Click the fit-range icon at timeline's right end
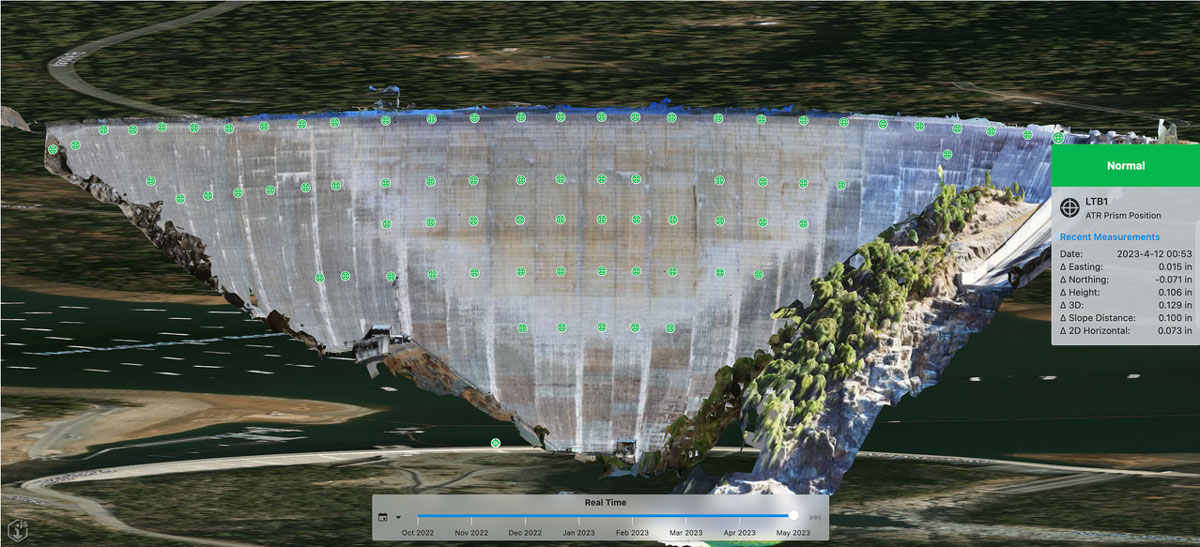 815,517
